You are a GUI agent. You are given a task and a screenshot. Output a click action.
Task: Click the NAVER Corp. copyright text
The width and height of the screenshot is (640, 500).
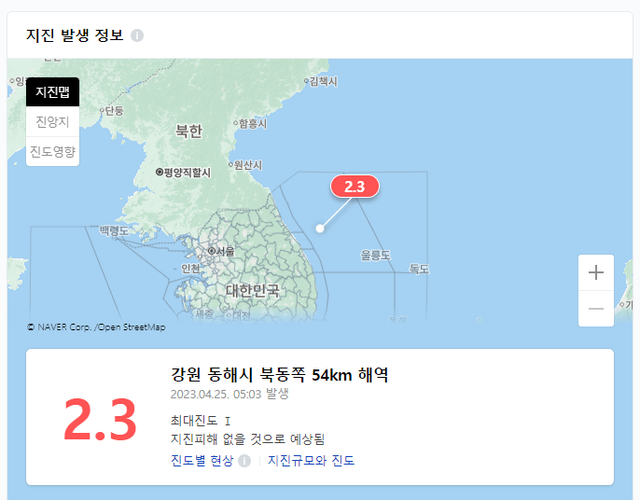[96, 327]
